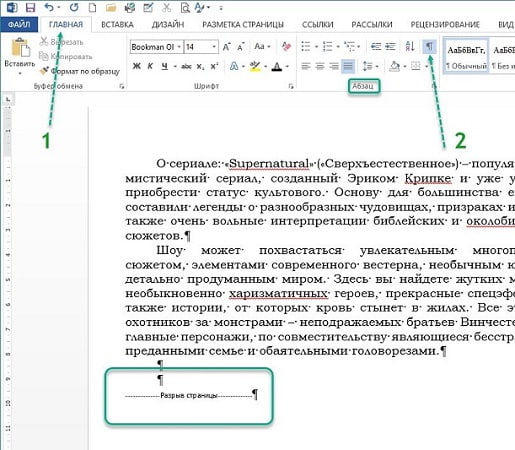Open Буфер обмена dialog launcher
The image size is (515, 450).
(x=122, y=86)
